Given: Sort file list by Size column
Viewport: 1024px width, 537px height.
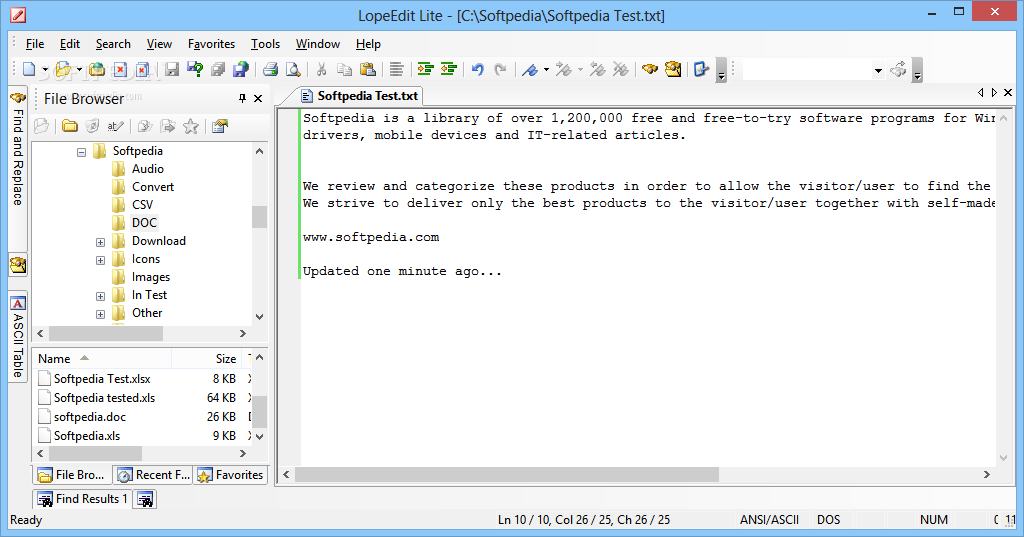Looking at the screenshot, I should (x=206, y=359).
